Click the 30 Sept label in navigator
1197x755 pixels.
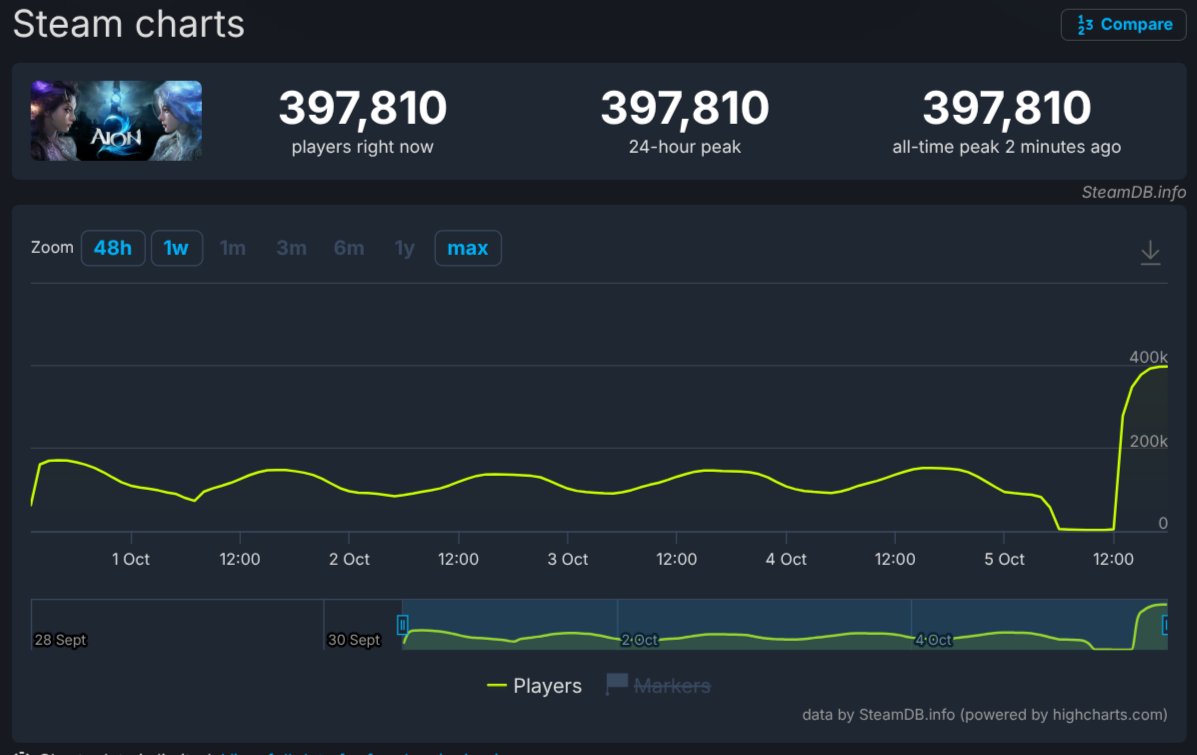click(353, 640)
